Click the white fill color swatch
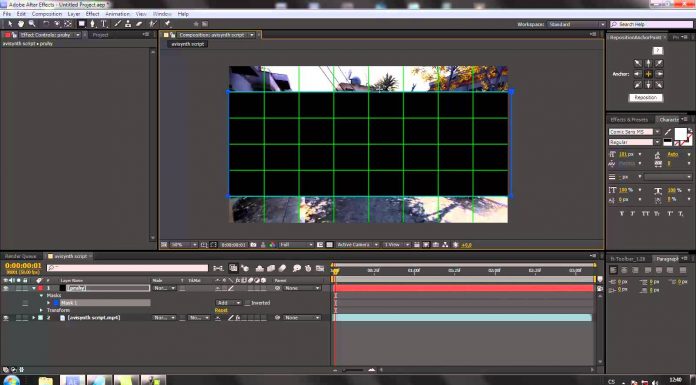The image size is (696, 385). [x=680, y=133]
